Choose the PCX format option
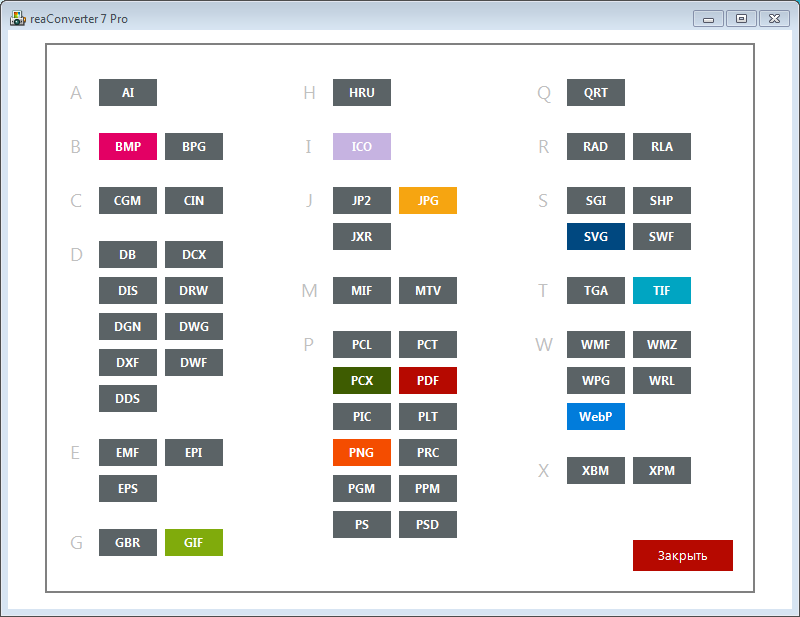Image resolution: width=800 pixels, height=617 pixels. (361, 380)
